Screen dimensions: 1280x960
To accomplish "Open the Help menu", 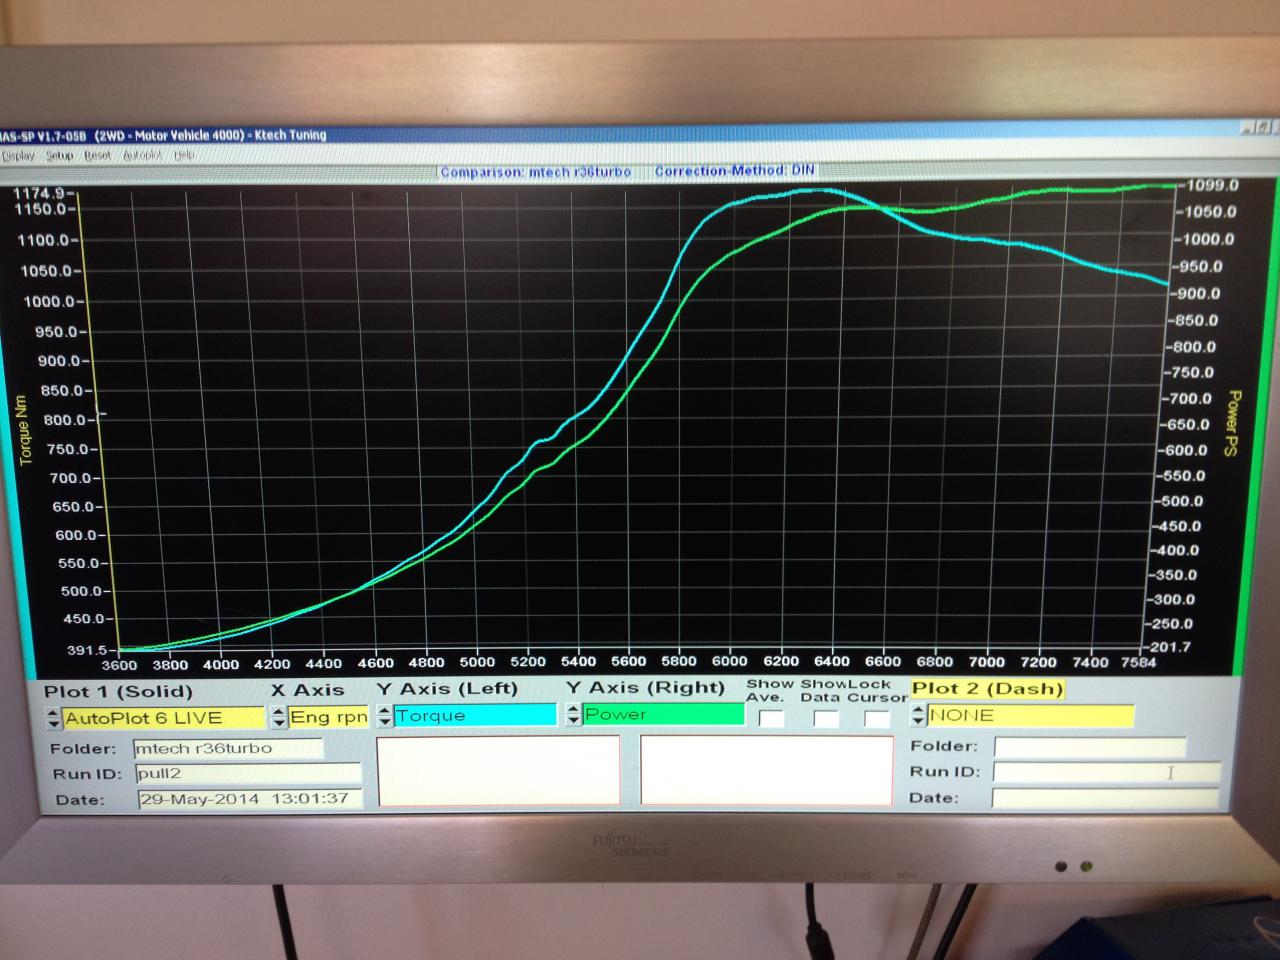I will 184,155.
